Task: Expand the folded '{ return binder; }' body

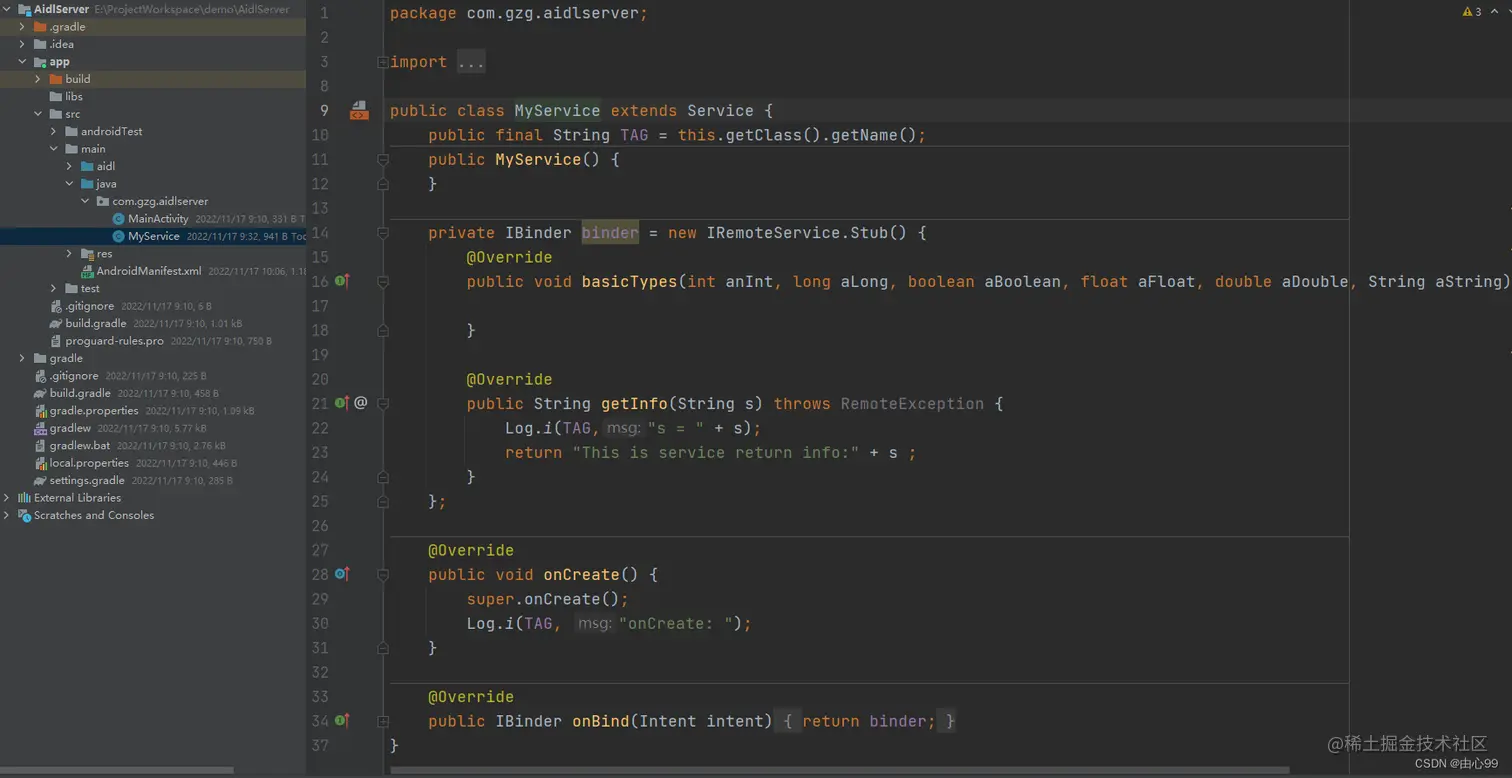Action: [x=866, y=721]
